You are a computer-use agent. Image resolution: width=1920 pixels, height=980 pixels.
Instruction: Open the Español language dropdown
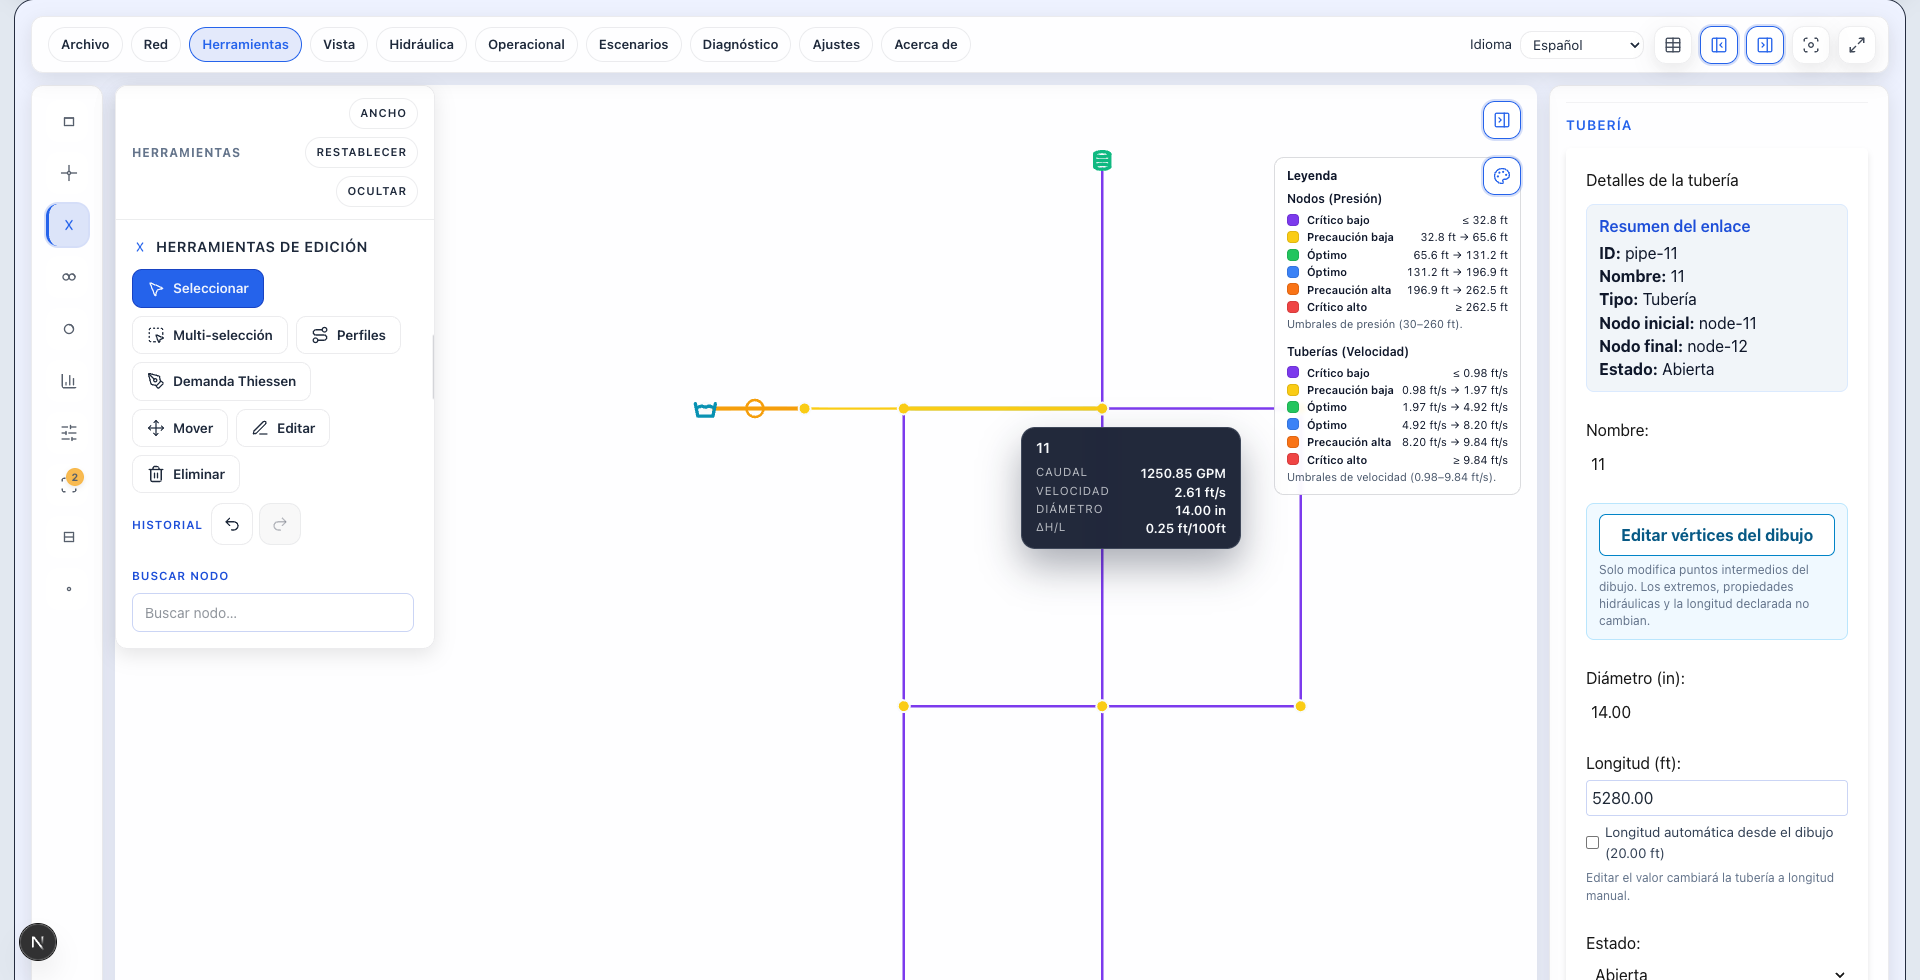(x=1582, y=45)
